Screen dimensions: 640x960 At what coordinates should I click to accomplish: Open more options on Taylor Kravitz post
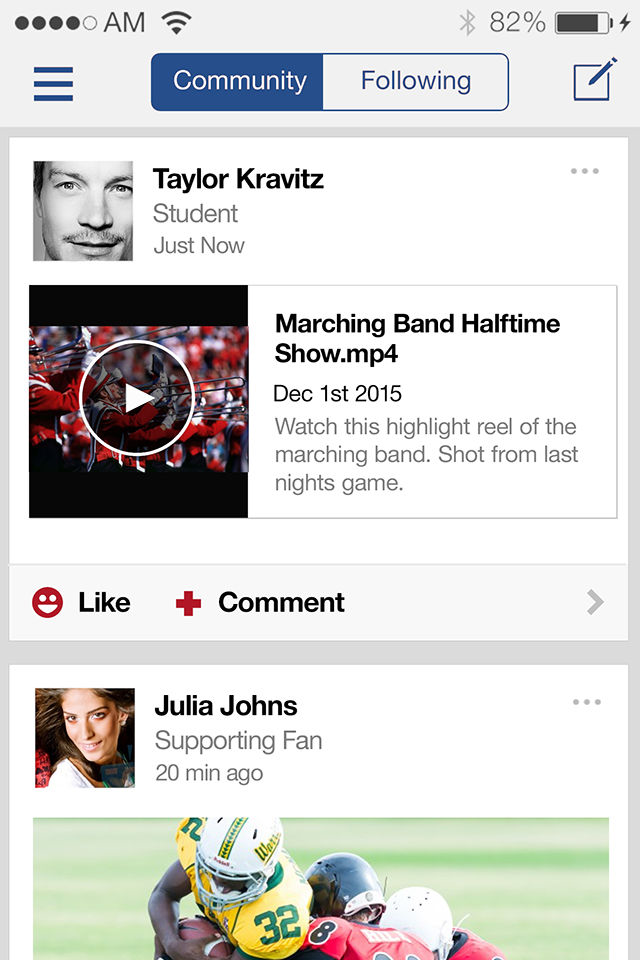pyautogui.click(x=584, y=171)
